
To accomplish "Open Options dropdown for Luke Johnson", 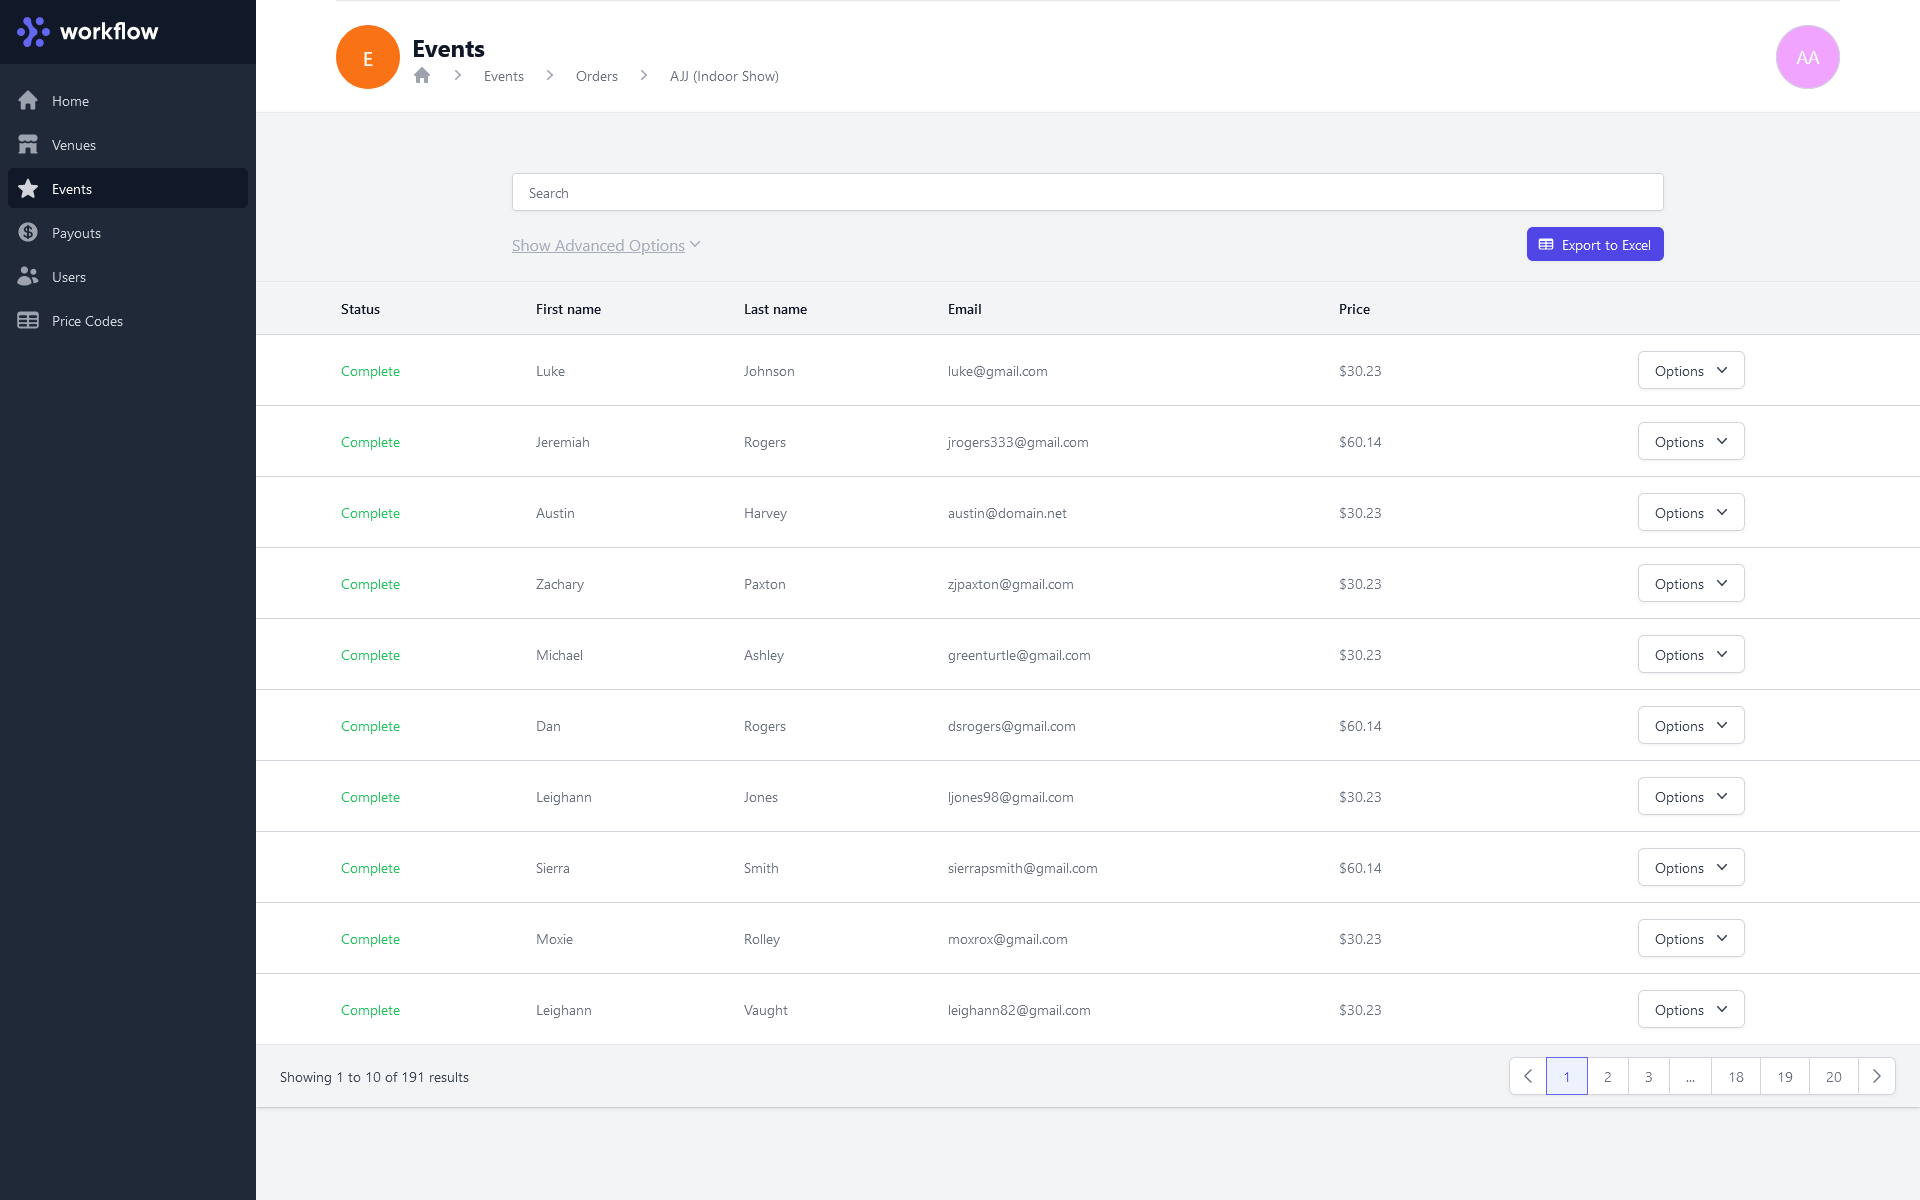I will point(1690,371).
